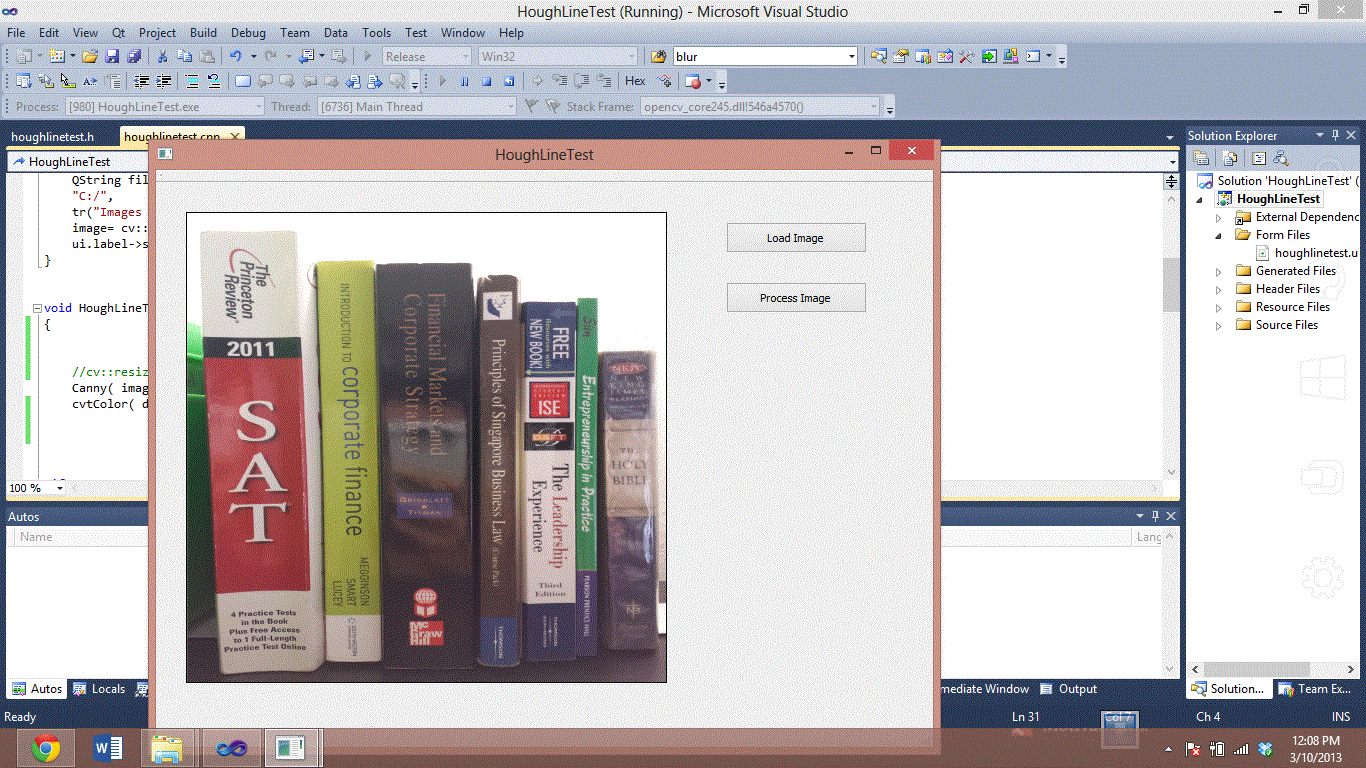The width and height of the screenshot is (1366, 768).
Task: Stop debugging with the Stop icon
Action: click(487, 81)
